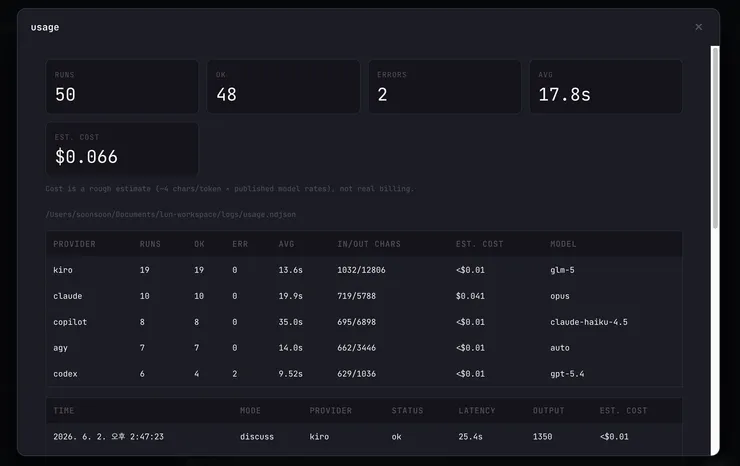Click the claude-haiku-4.5 model cell

pos(589,322)
